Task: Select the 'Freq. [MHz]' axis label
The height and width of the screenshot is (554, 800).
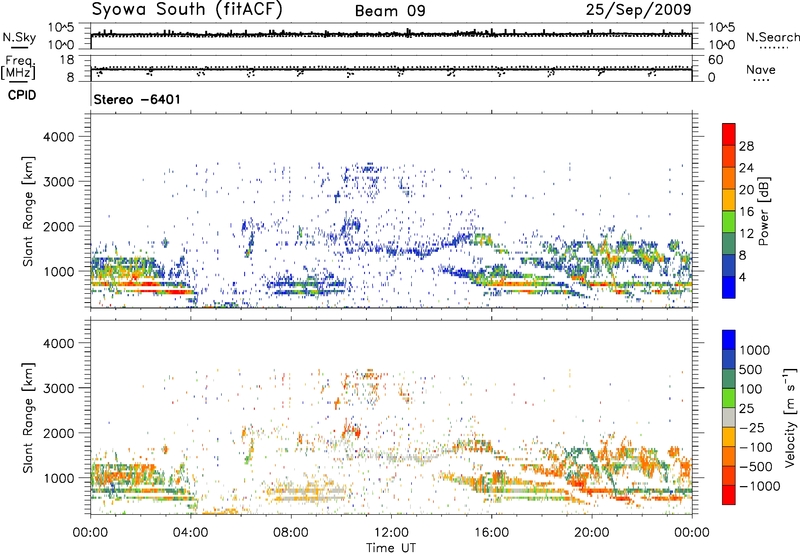Action: pos(18,67)
